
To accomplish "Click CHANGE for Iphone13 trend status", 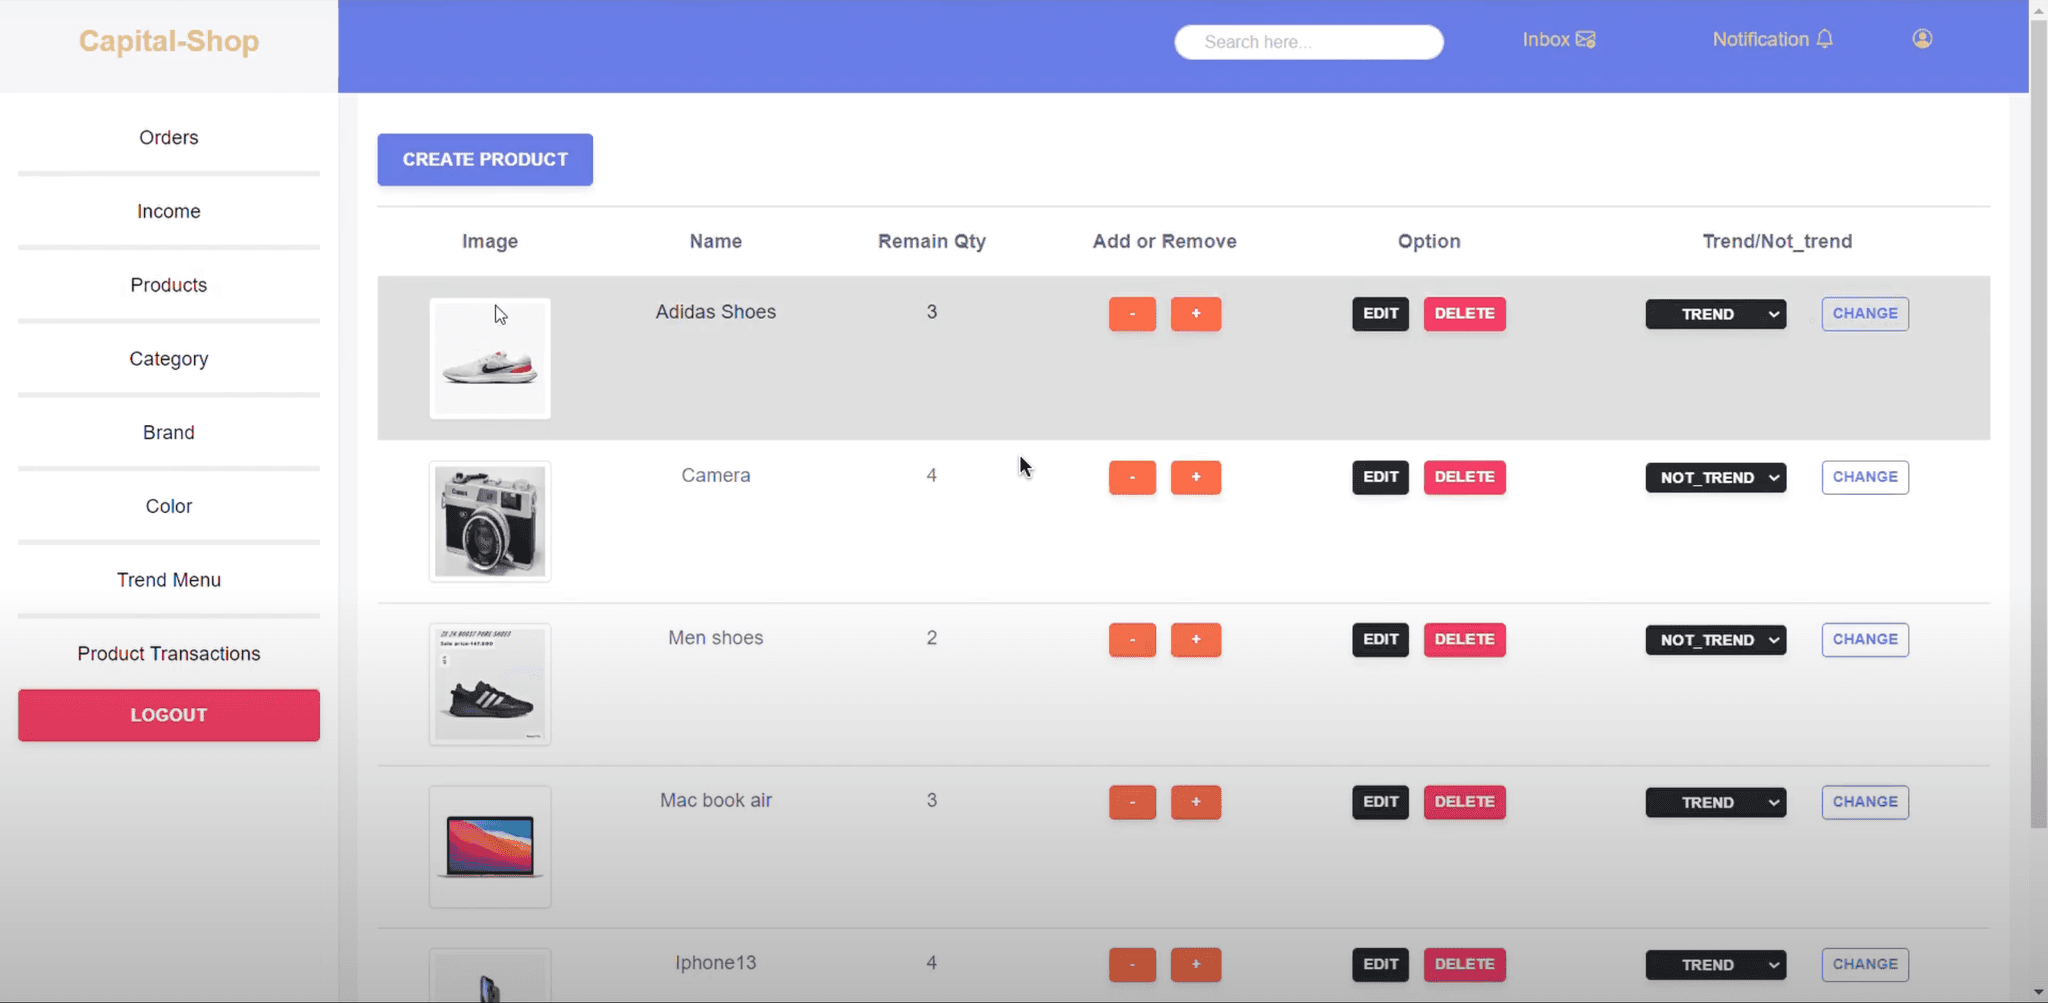I will click(x=1864, y=965).
